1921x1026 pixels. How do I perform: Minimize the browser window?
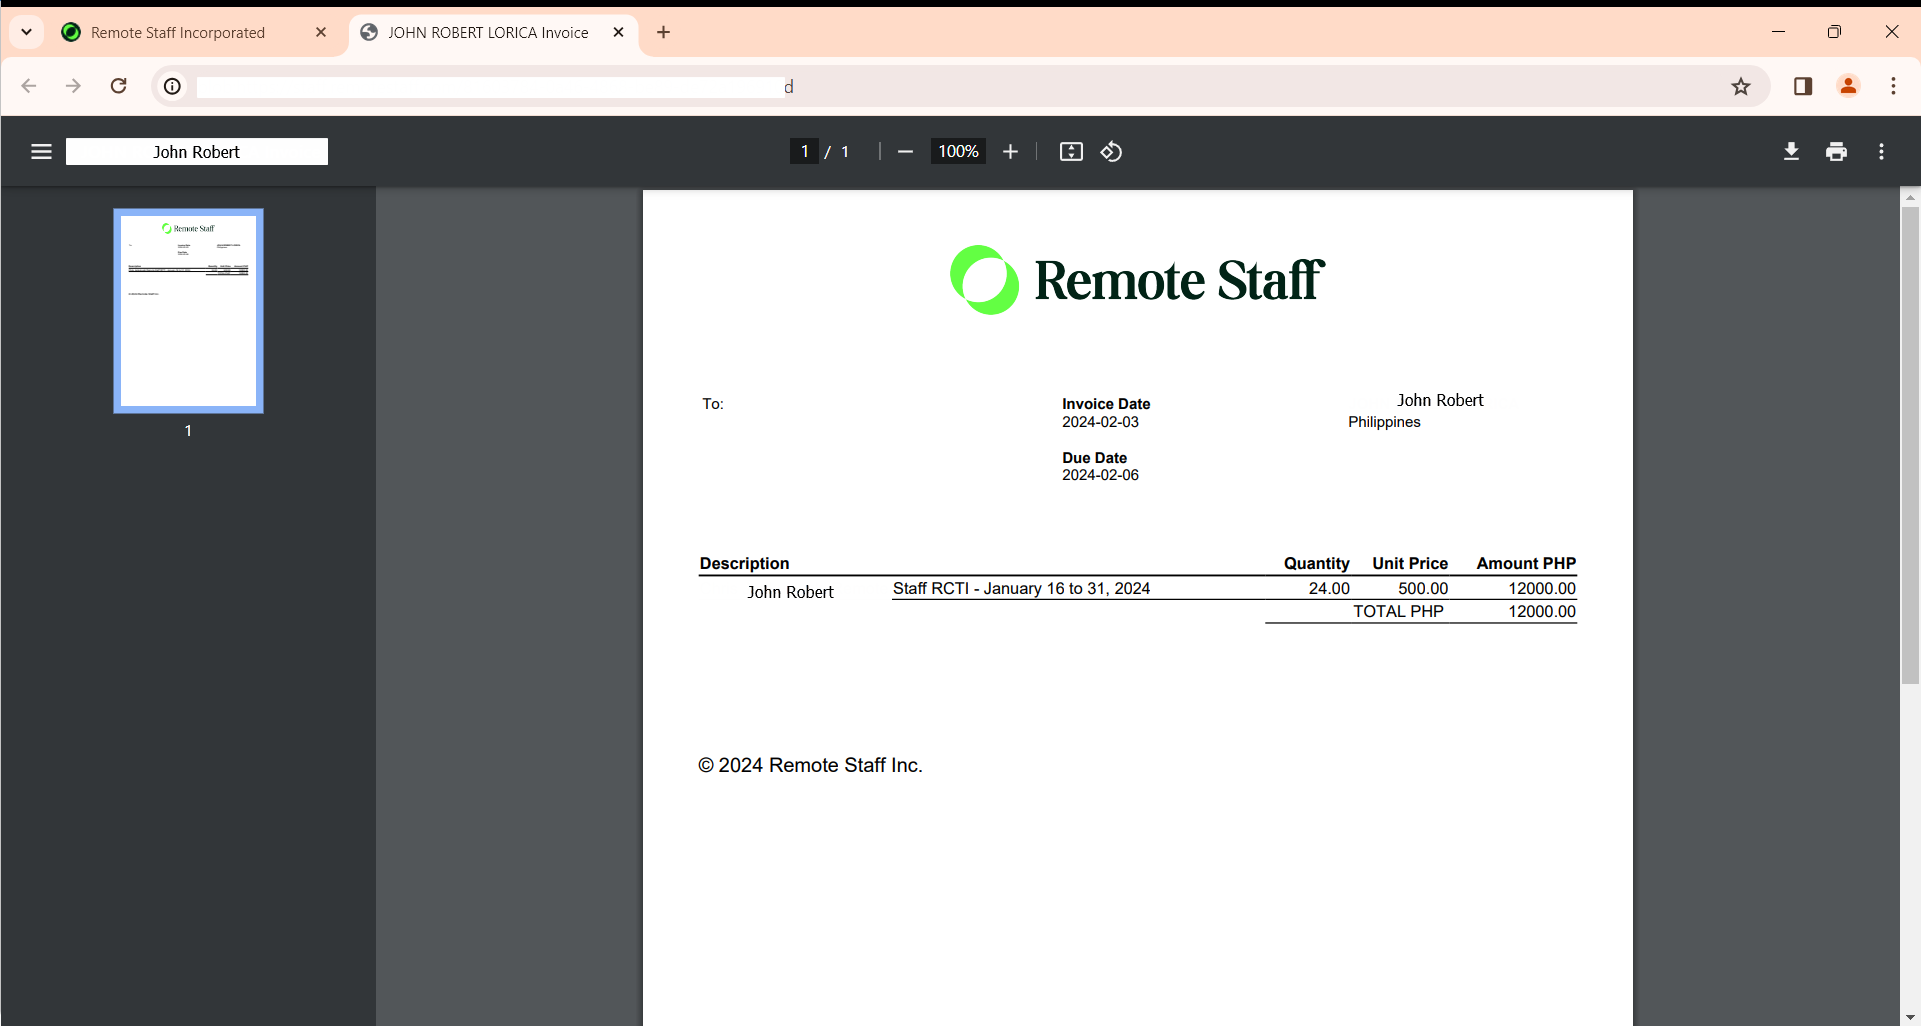[1778, 32]
